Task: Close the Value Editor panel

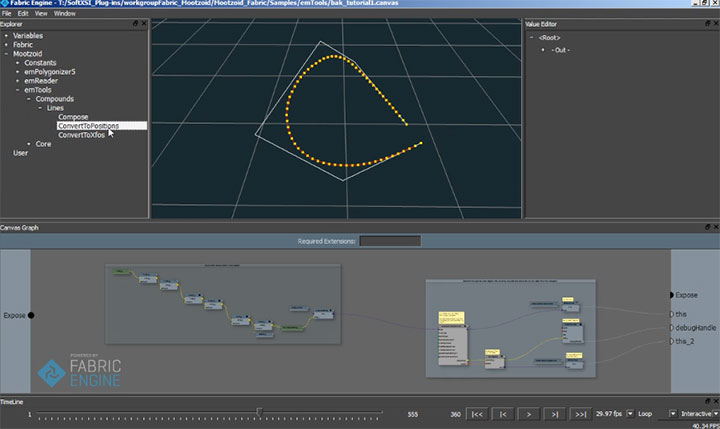Action: 716,23
